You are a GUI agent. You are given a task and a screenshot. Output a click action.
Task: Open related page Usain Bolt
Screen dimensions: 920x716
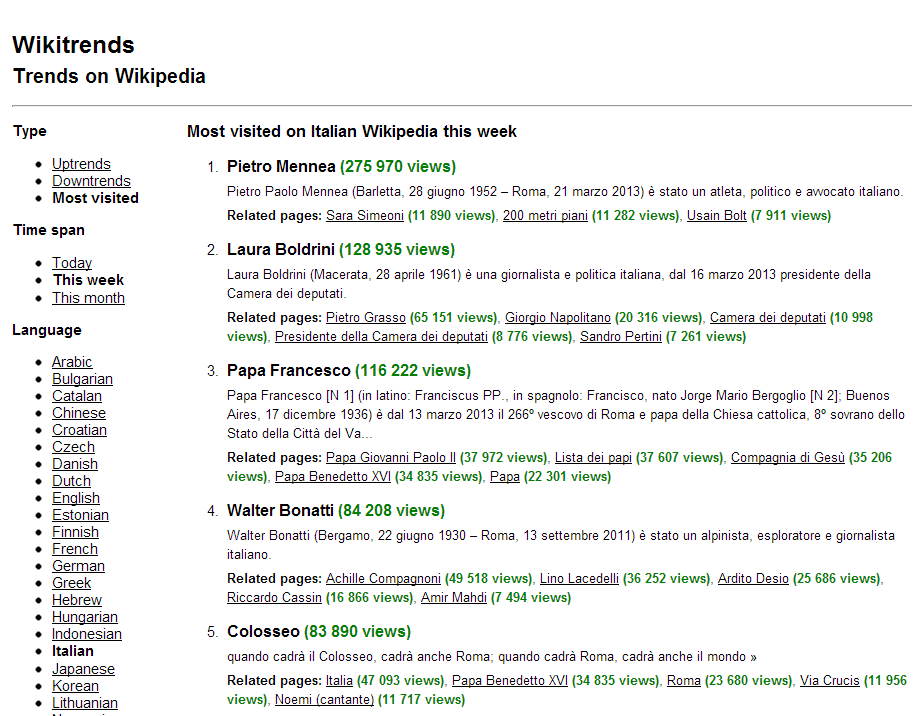(716, 215)
